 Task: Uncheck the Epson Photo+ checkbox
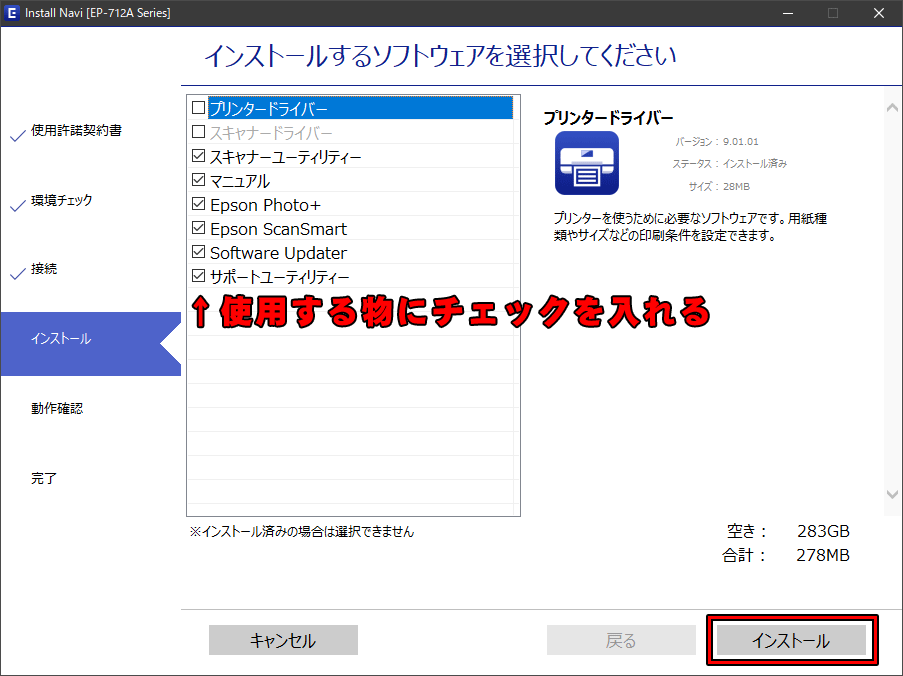(199, 204)
